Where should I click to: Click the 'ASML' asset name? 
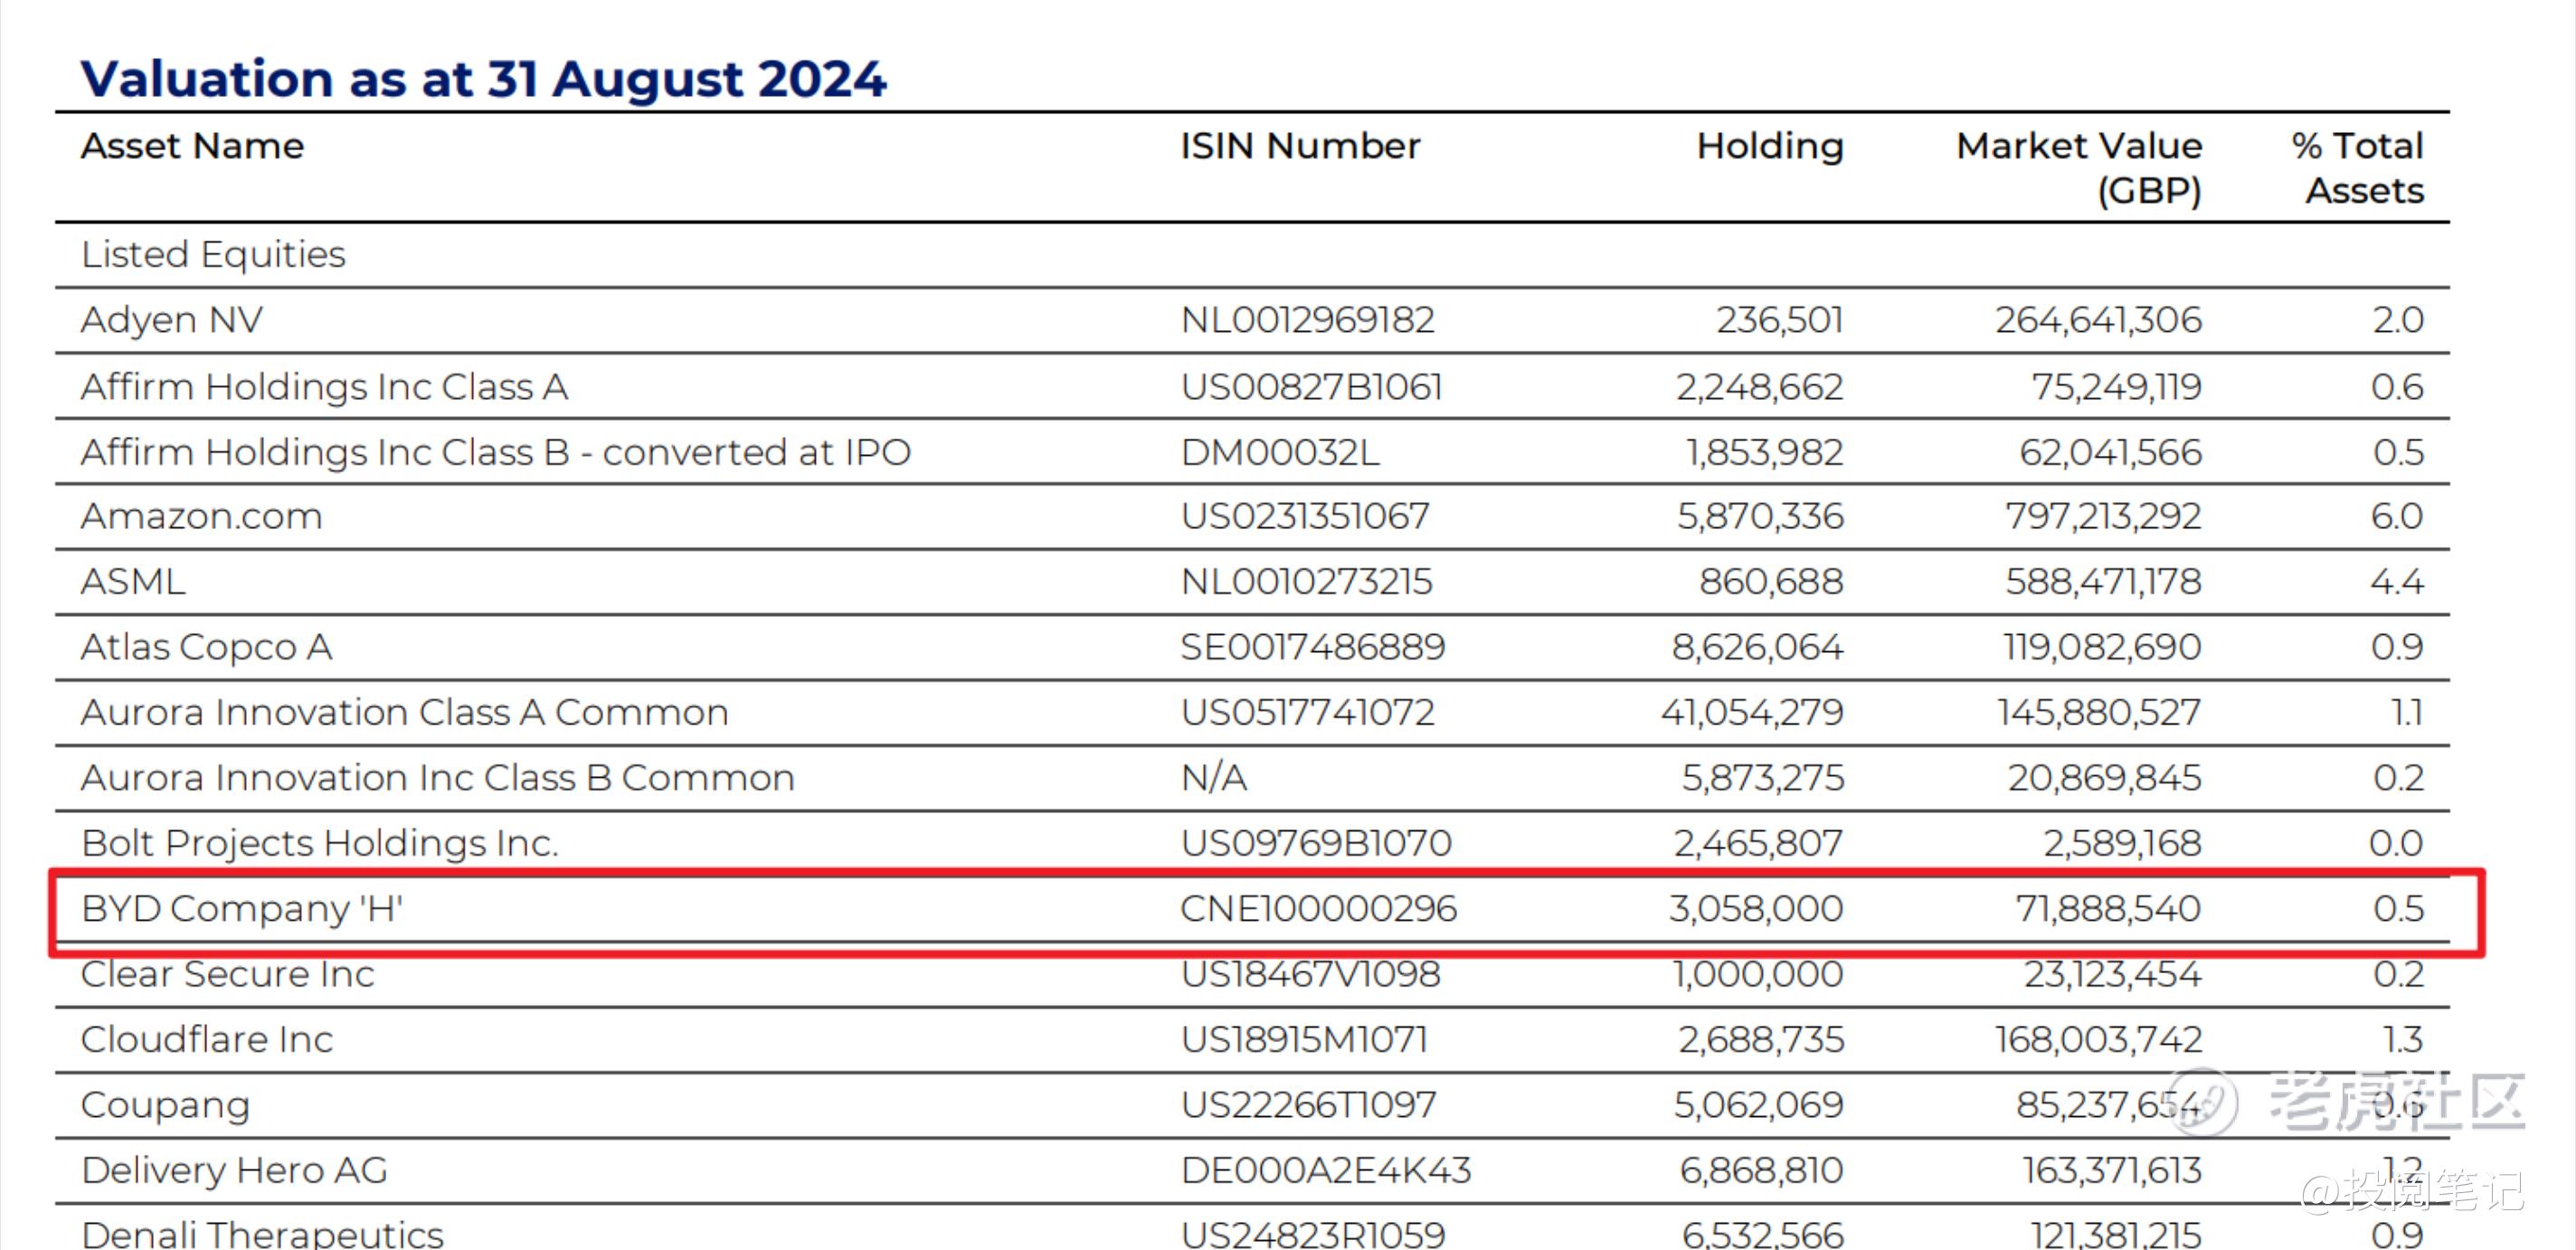[133, 581]
